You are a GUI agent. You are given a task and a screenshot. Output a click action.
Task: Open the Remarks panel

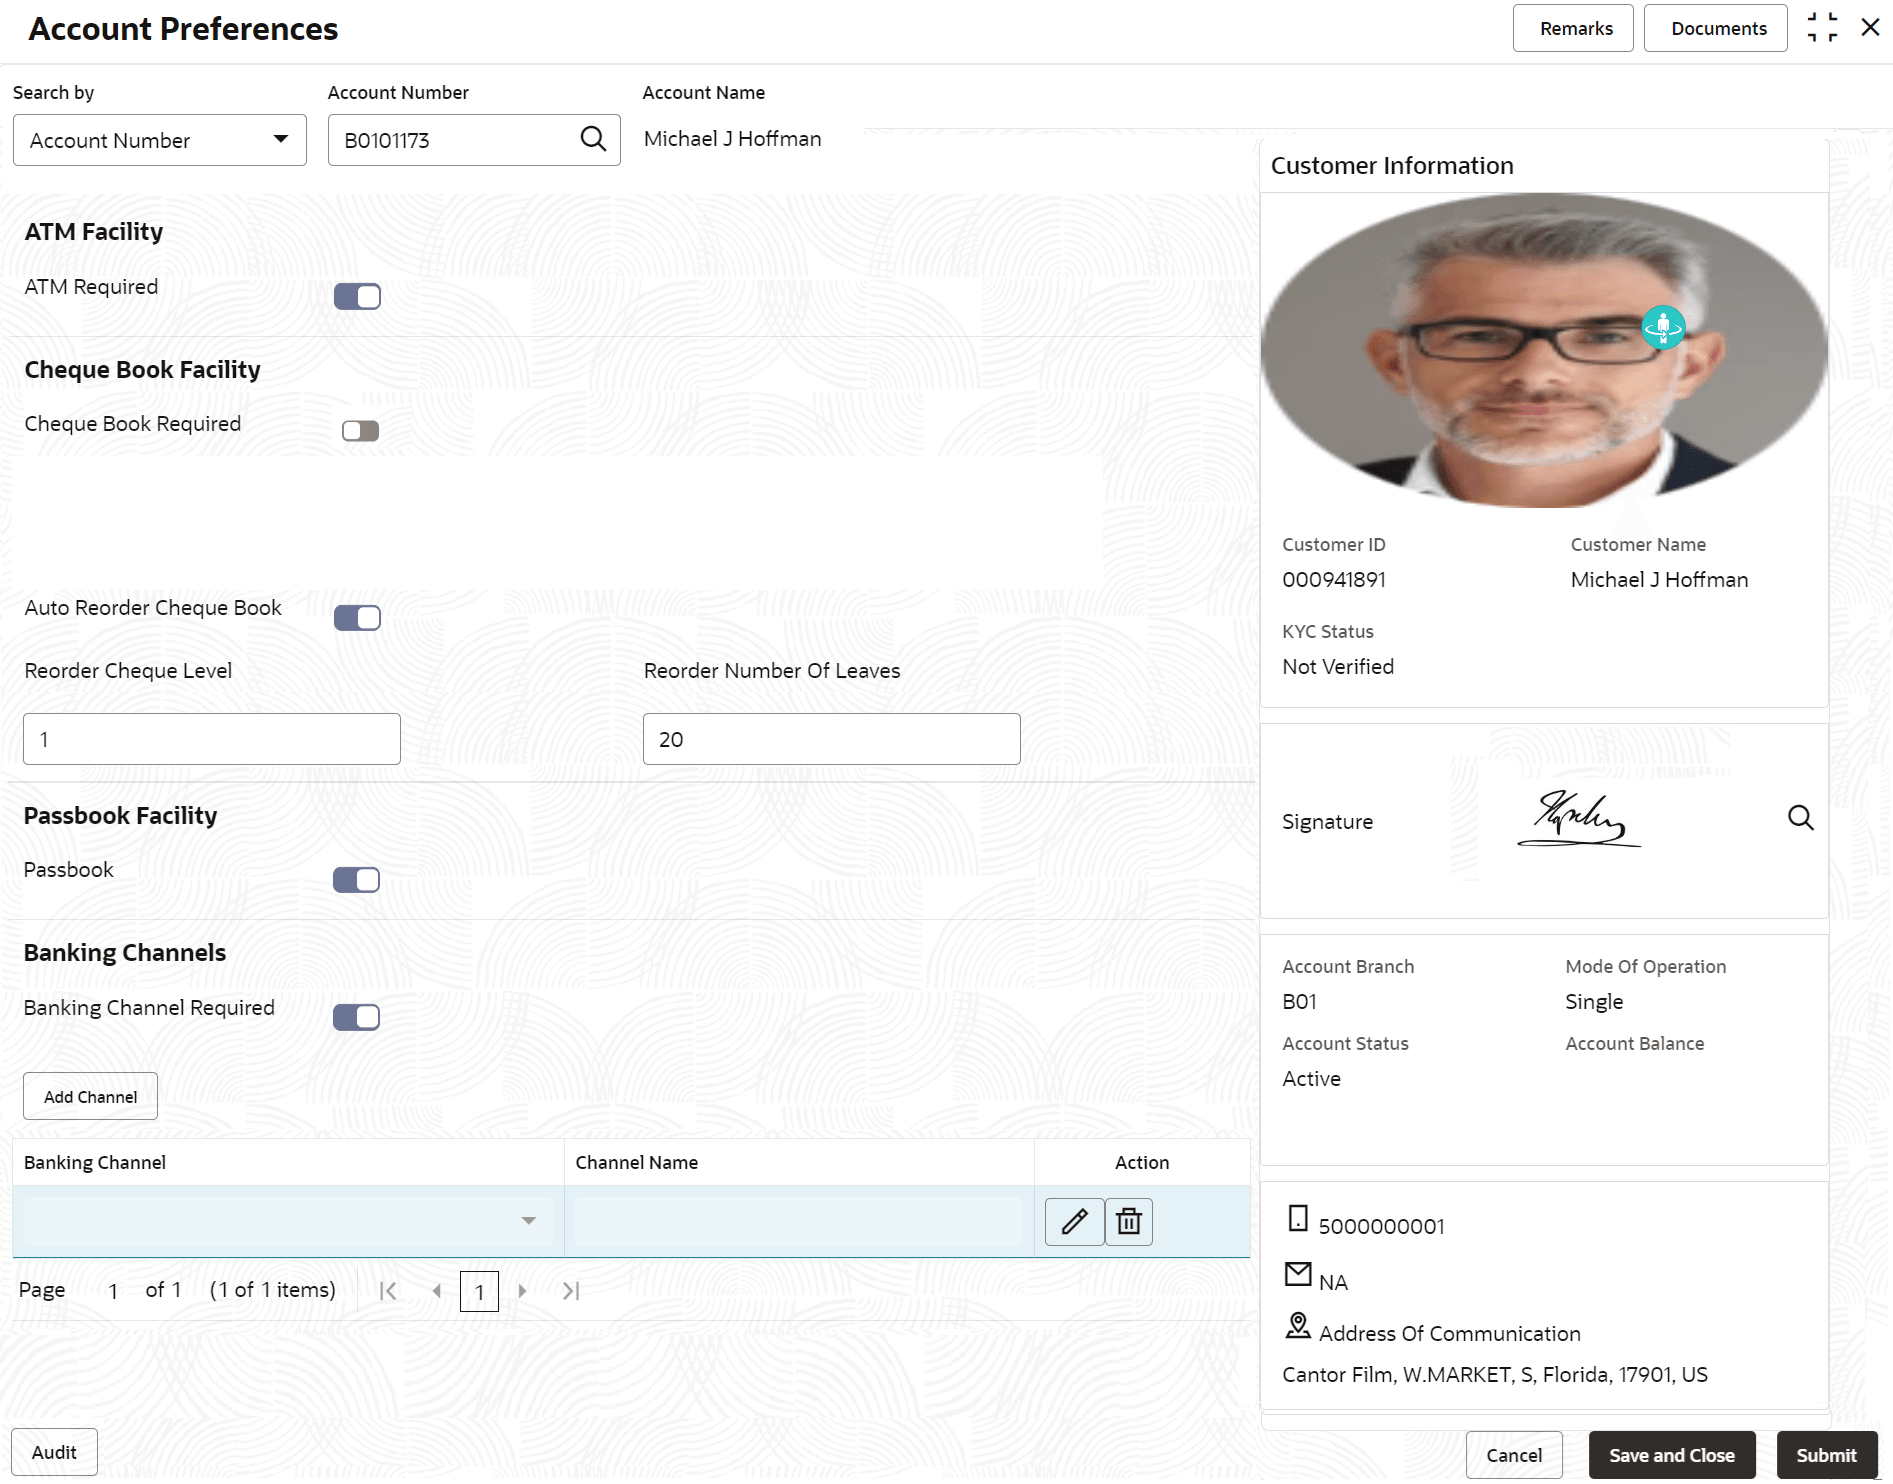pos(1573,28)
